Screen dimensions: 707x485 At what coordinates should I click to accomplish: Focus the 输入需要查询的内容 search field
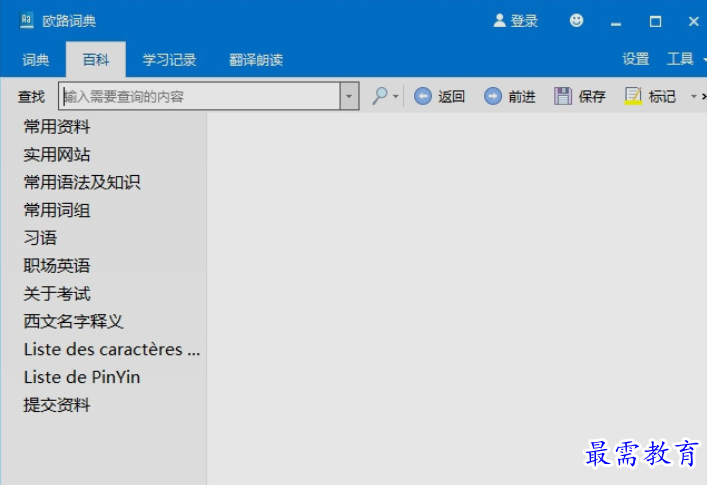coord(199,96)
